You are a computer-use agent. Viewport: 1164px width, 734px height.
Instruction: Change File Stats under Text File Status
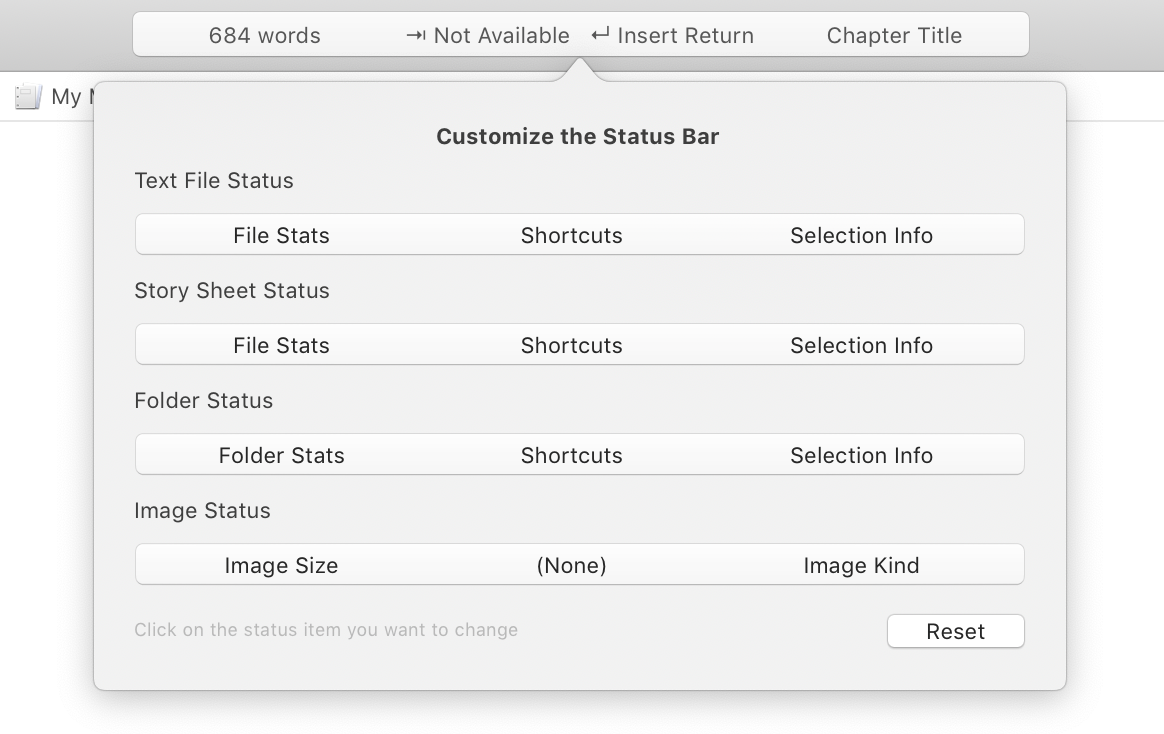(x=281, y=235)
